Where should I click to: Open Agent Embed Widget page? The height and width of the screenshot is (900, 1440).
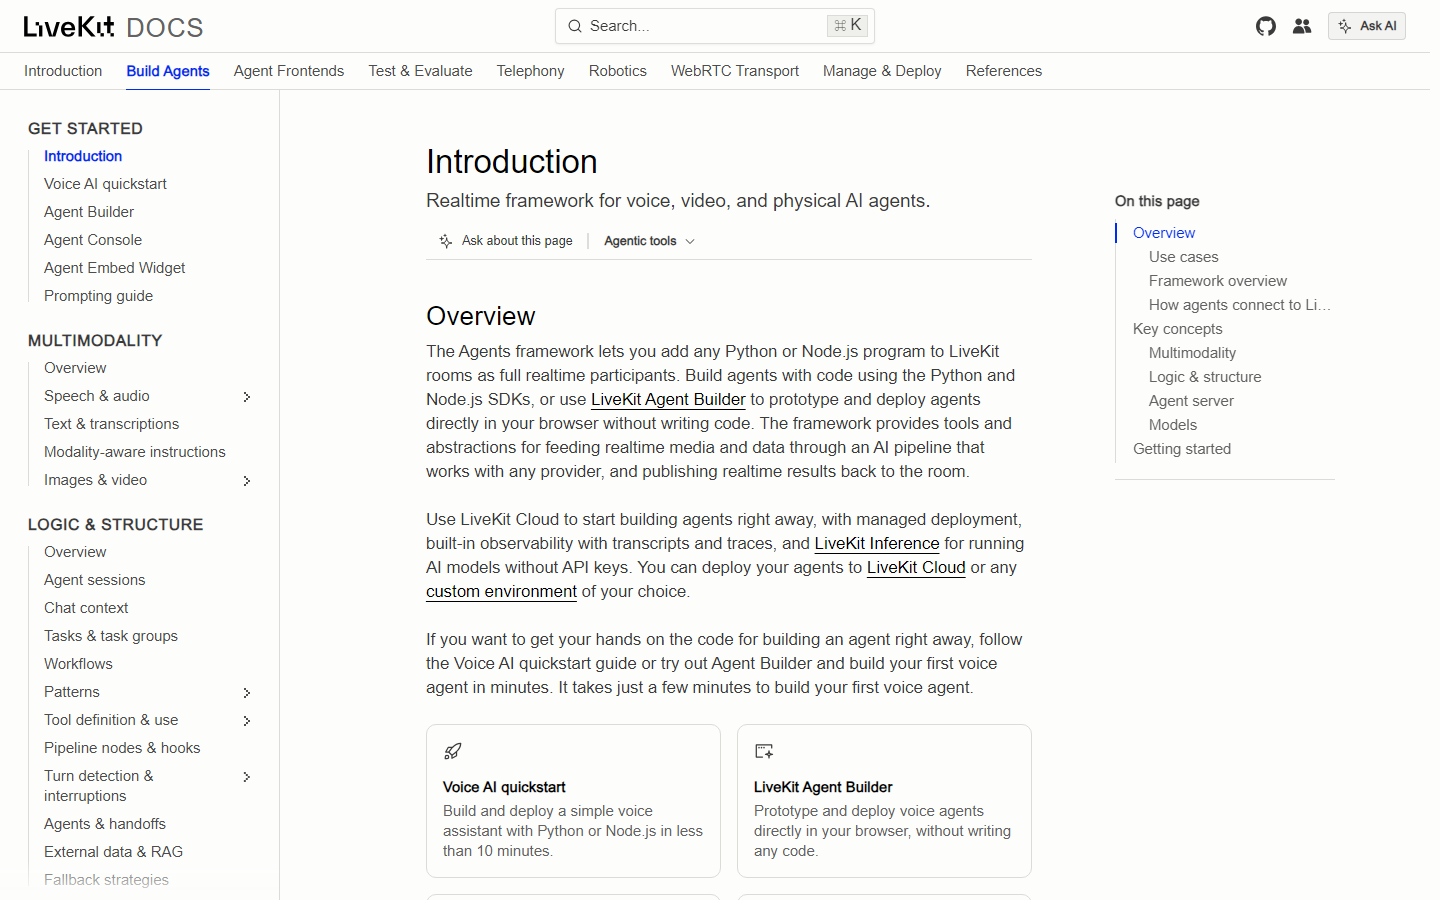115,268
